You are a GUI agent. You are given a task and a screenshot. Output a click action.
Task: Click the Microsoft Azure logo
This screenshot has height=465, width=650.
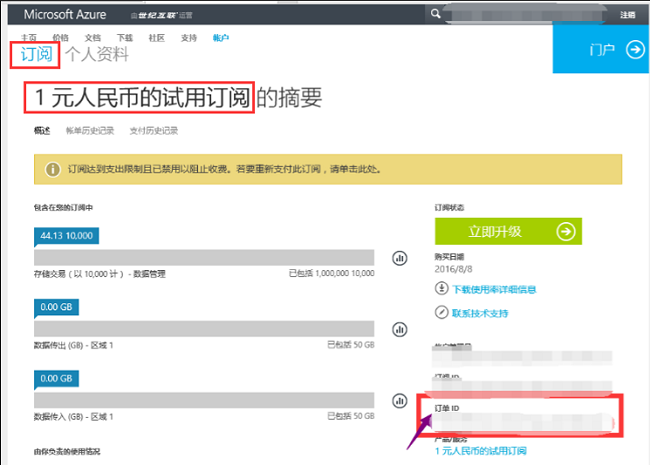65,15
